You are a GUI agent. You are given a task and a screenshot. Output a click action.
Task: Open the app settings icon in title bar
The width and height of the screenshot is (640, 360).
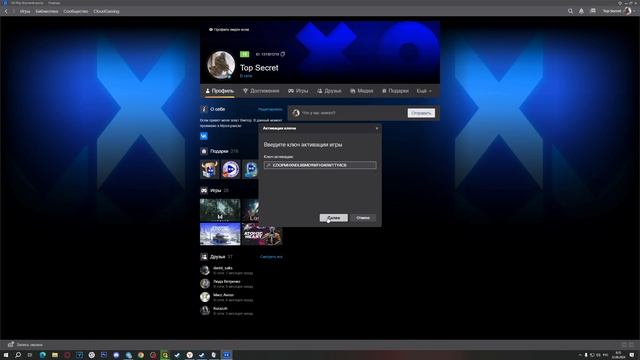click(620, 3)
